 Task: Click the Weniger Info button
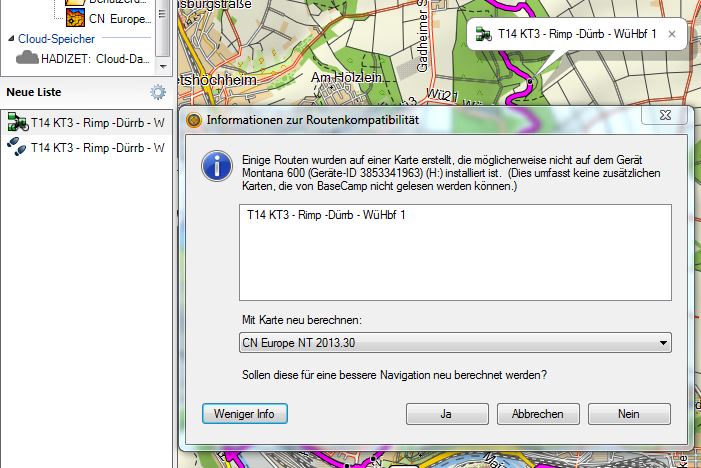[244, 414]
